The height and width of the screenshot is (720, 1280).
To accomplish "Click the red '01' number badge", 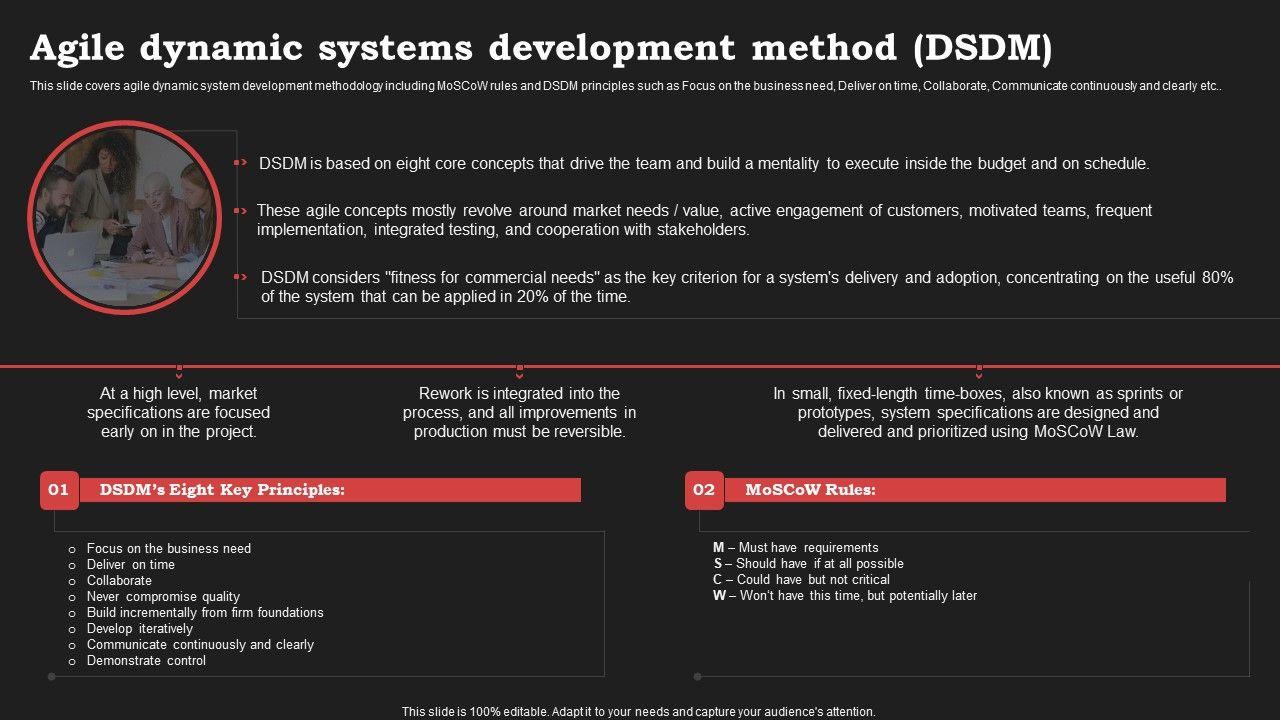I will click(59, 490).
